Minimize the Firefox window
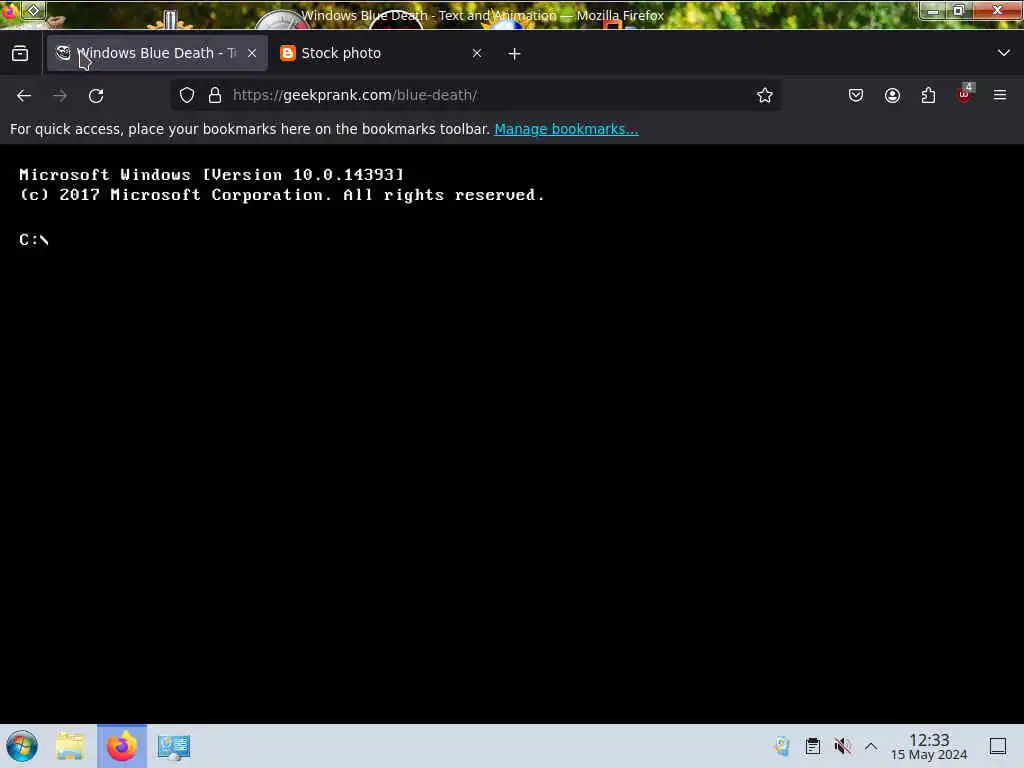This screenshot has height=768, width=1024. pos(933,11)
